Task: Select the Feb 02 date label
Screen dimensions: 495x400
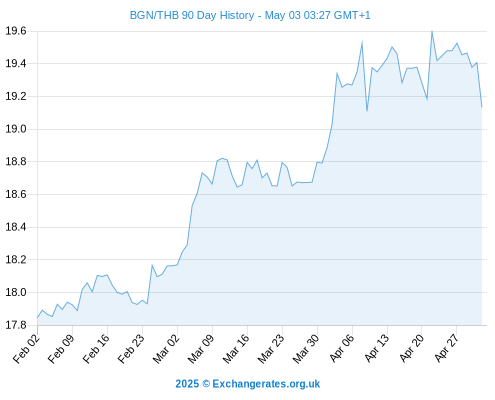Action: (x=27, y=348)
